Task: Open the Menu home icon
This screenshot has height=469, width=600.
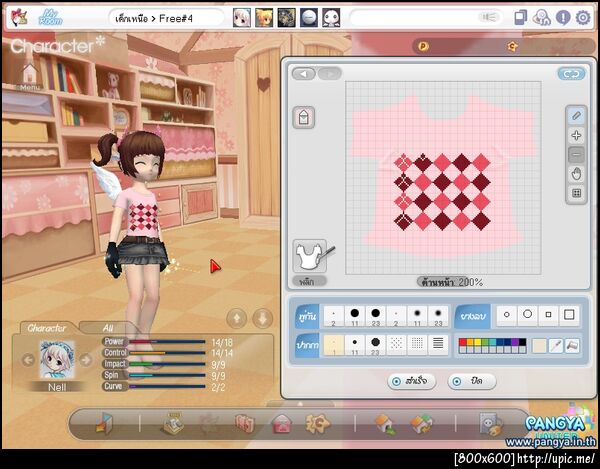Action: [30, 78]
